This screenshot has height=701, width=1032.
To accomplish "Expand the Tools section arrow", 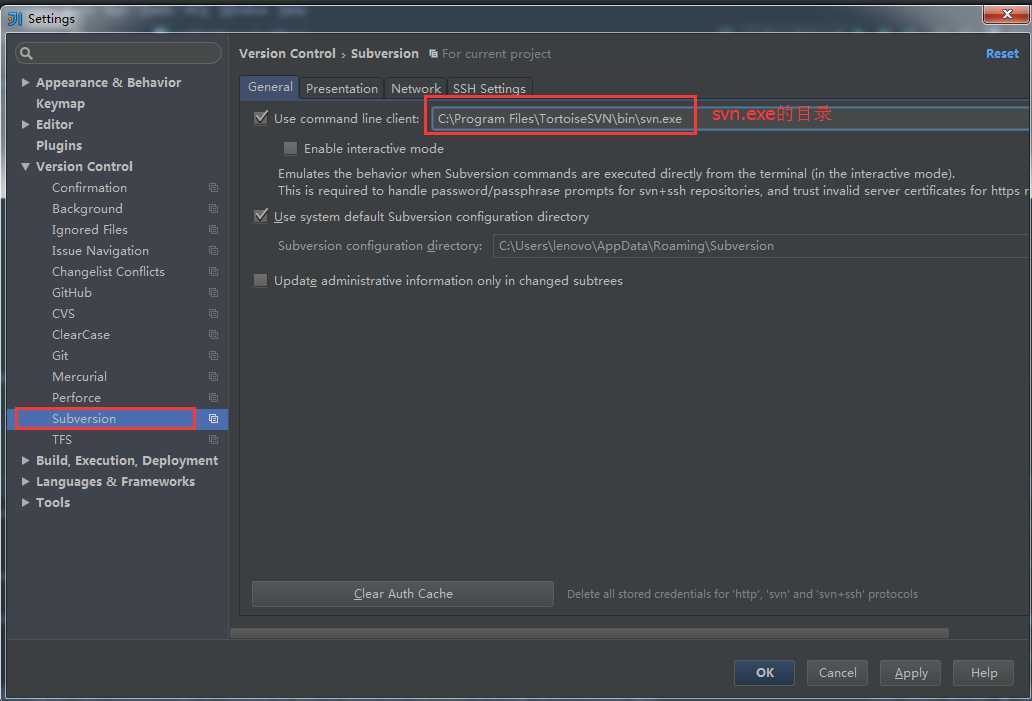I will (25, 502).
